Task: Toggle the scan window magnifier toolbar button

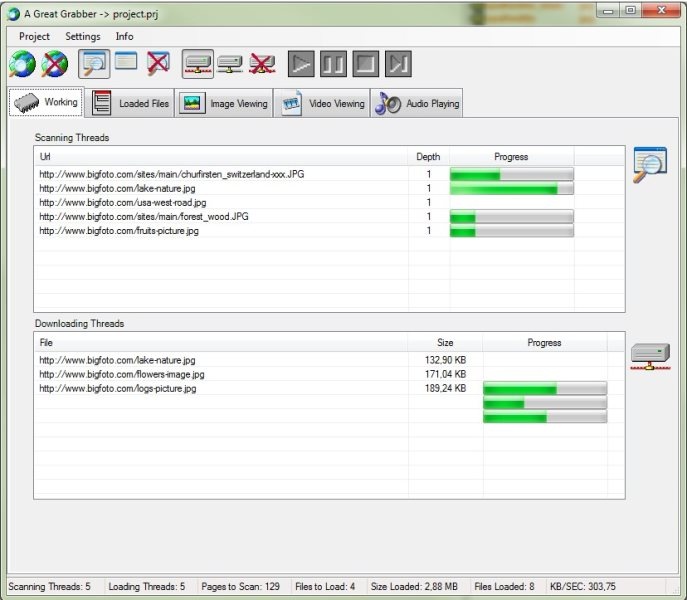Action: (x=94, y=64)
